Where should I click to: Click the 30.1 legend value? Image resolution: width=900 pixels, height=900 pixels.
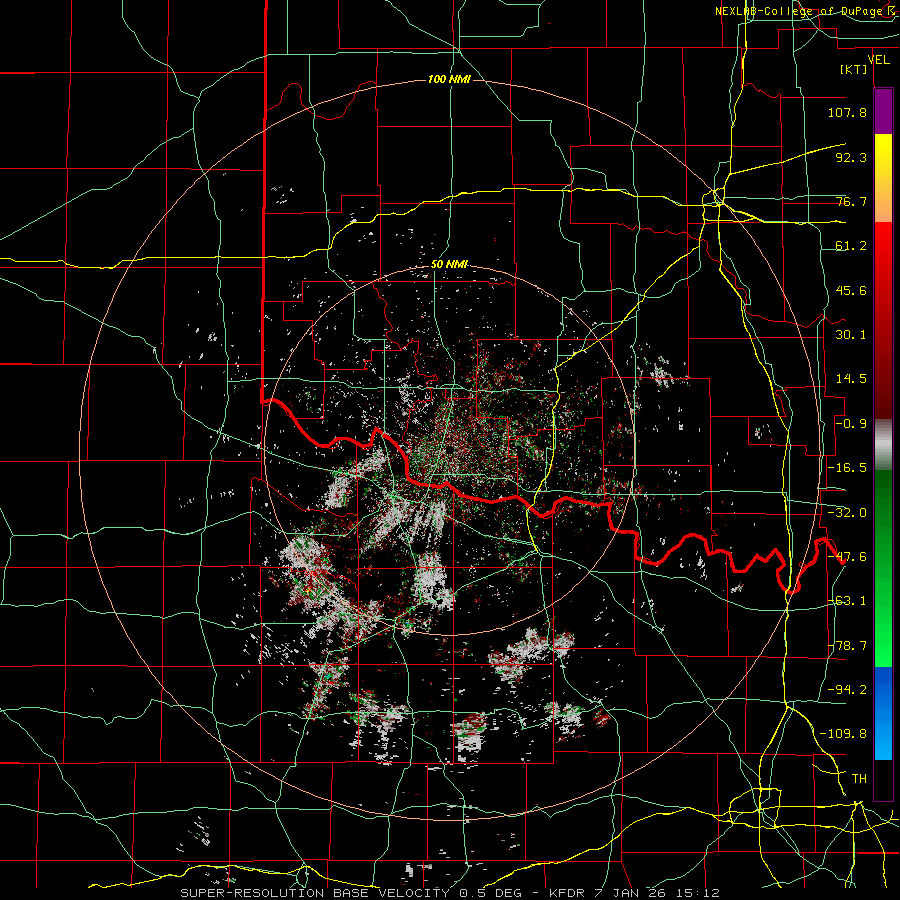(x=851, y=335)
